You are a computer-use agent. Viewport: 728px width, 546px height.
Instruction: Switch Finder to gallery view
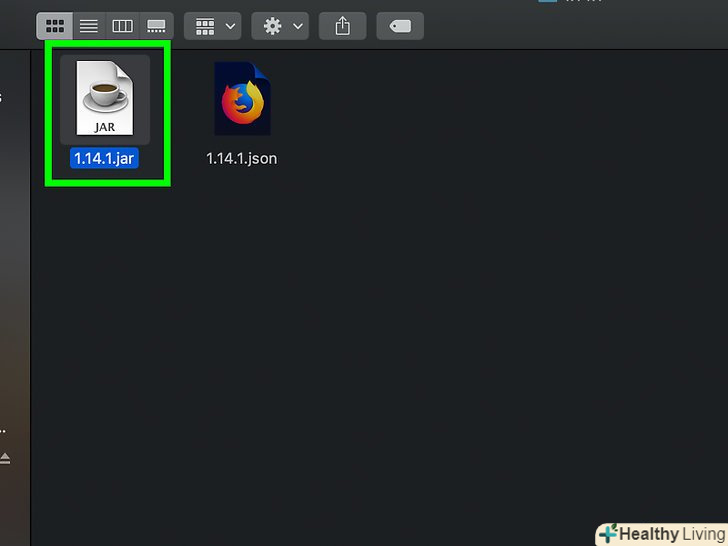point(156,26)
